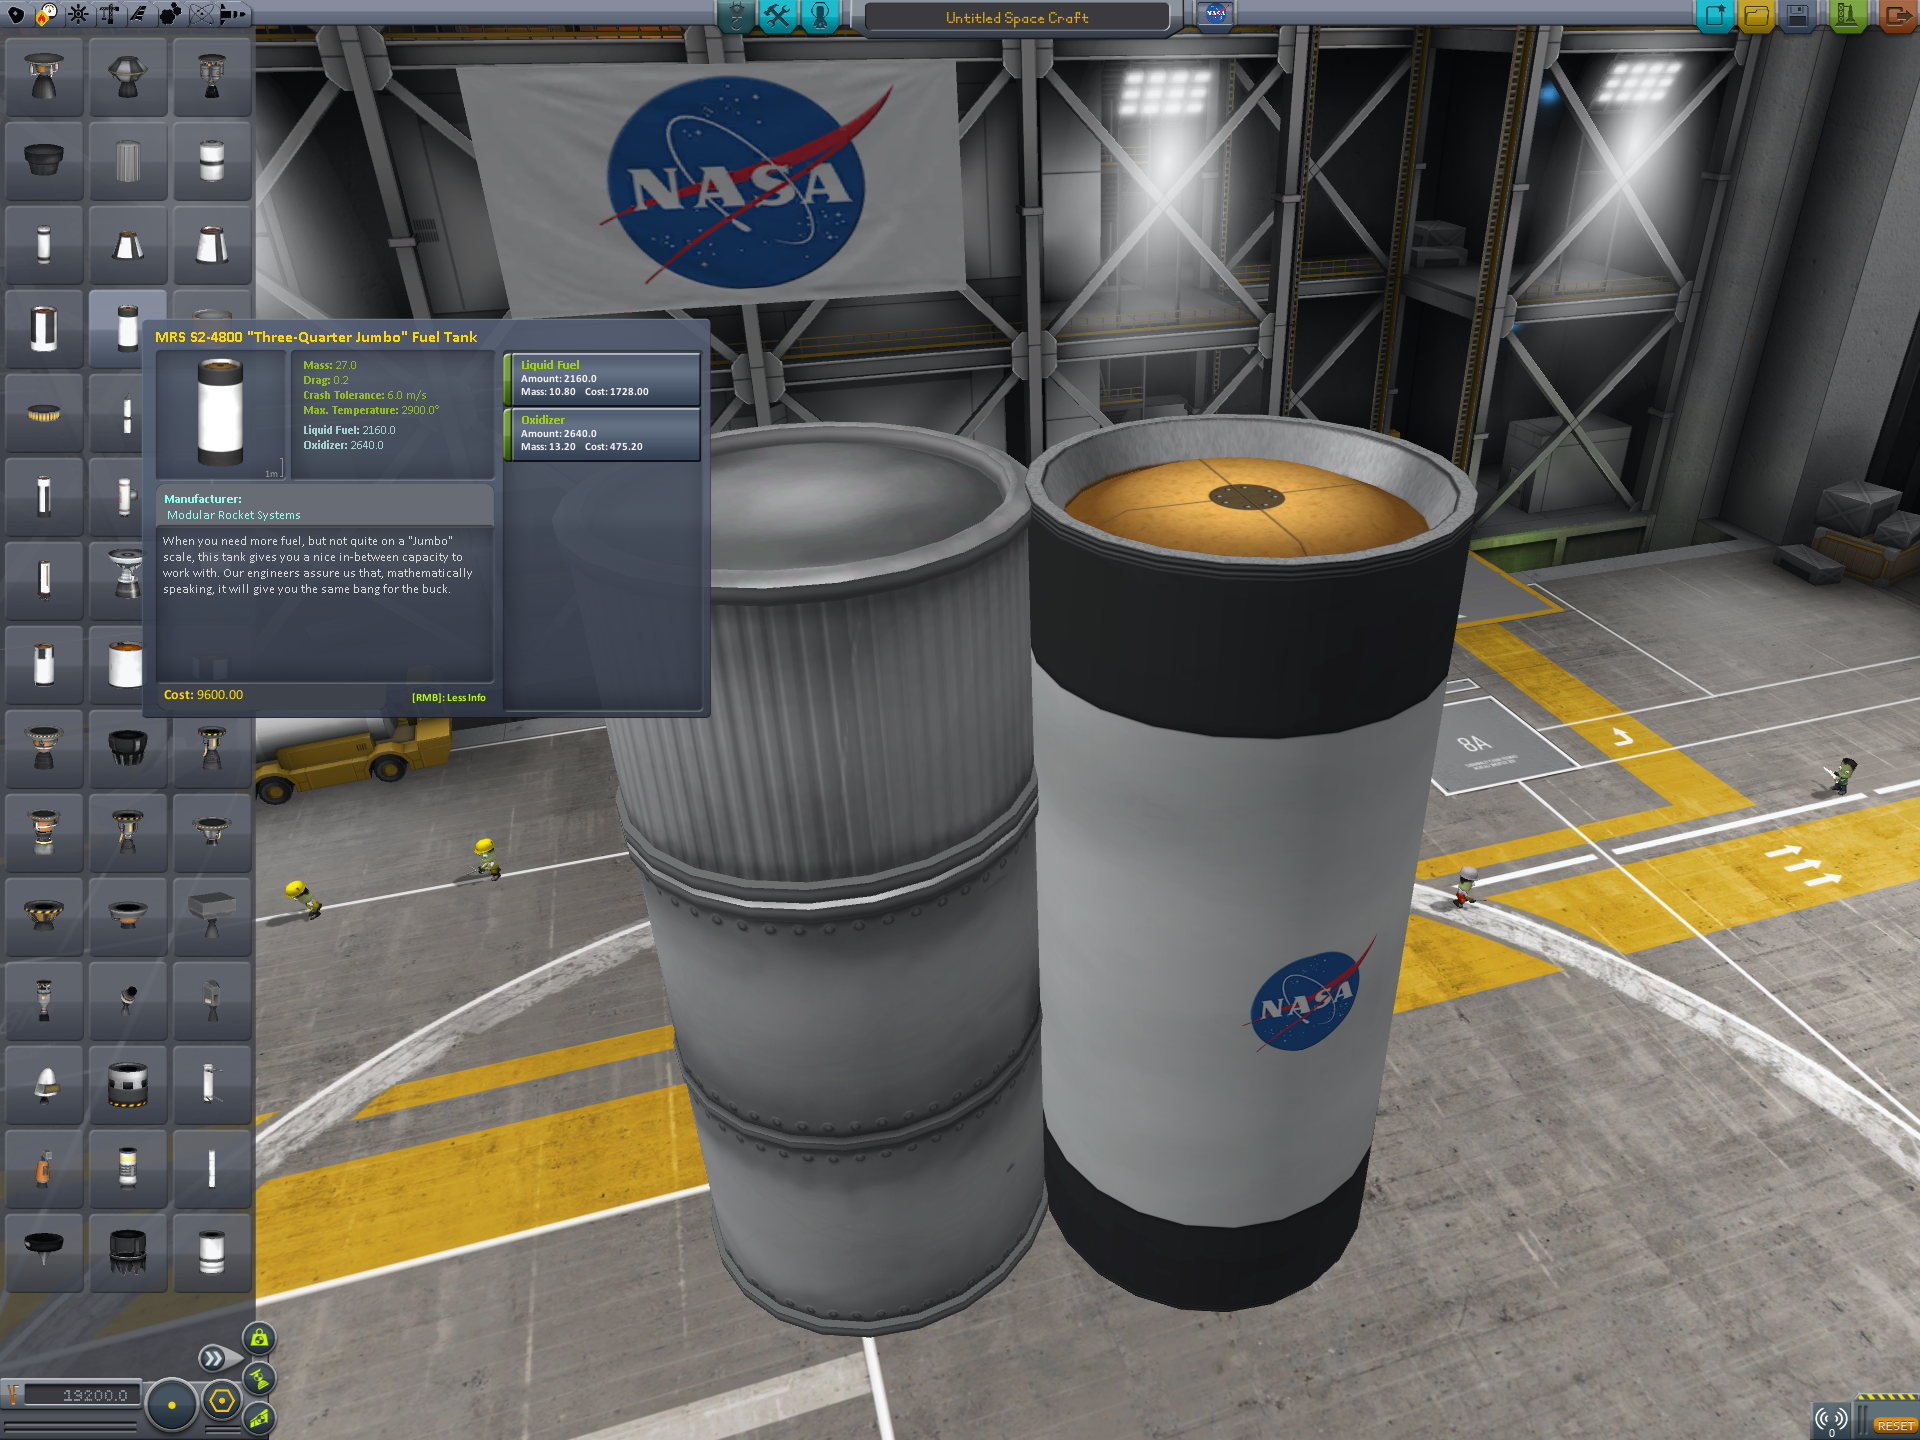Open the mission flag selector button
Screen dimensions: 1920x1440
point(1216,14)
